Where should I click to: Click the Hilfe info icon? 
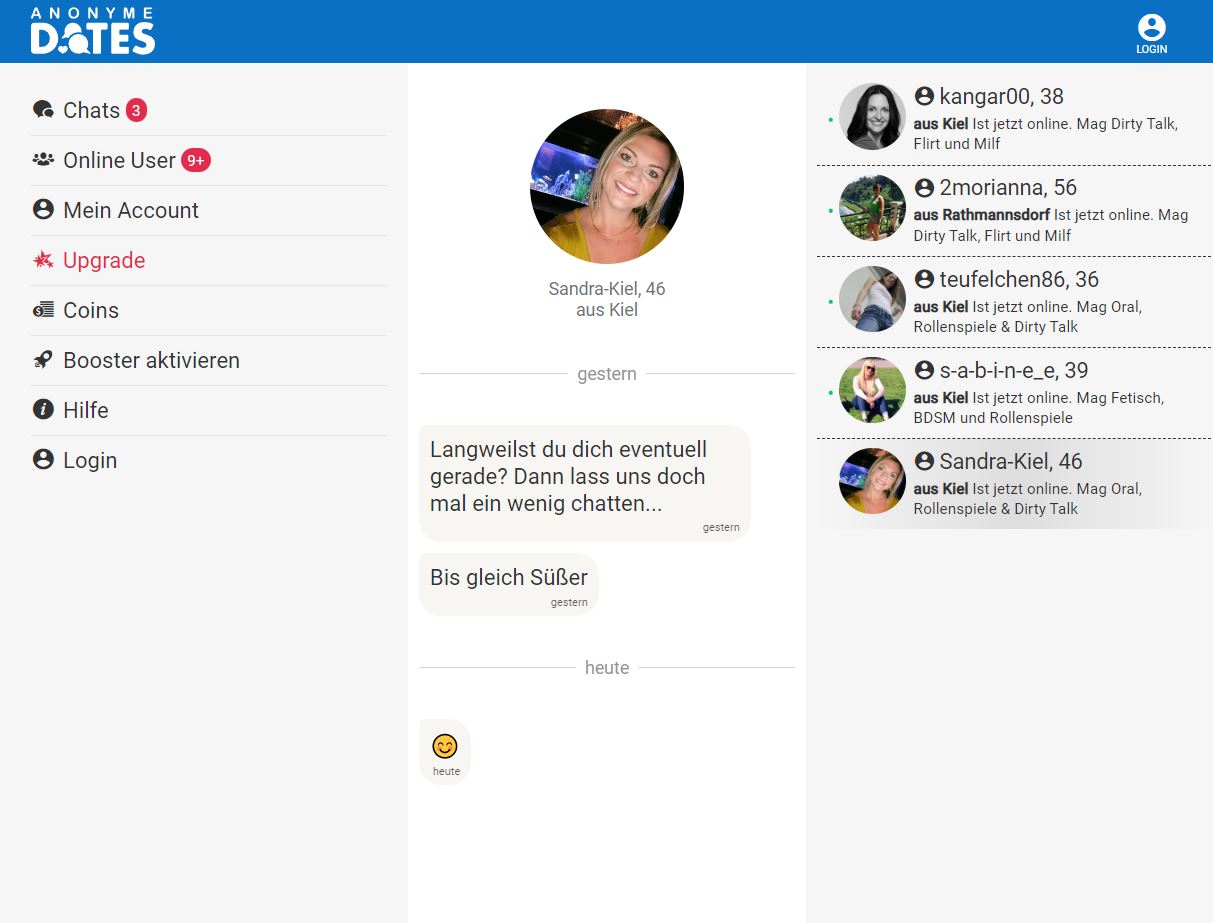[43, 410]
